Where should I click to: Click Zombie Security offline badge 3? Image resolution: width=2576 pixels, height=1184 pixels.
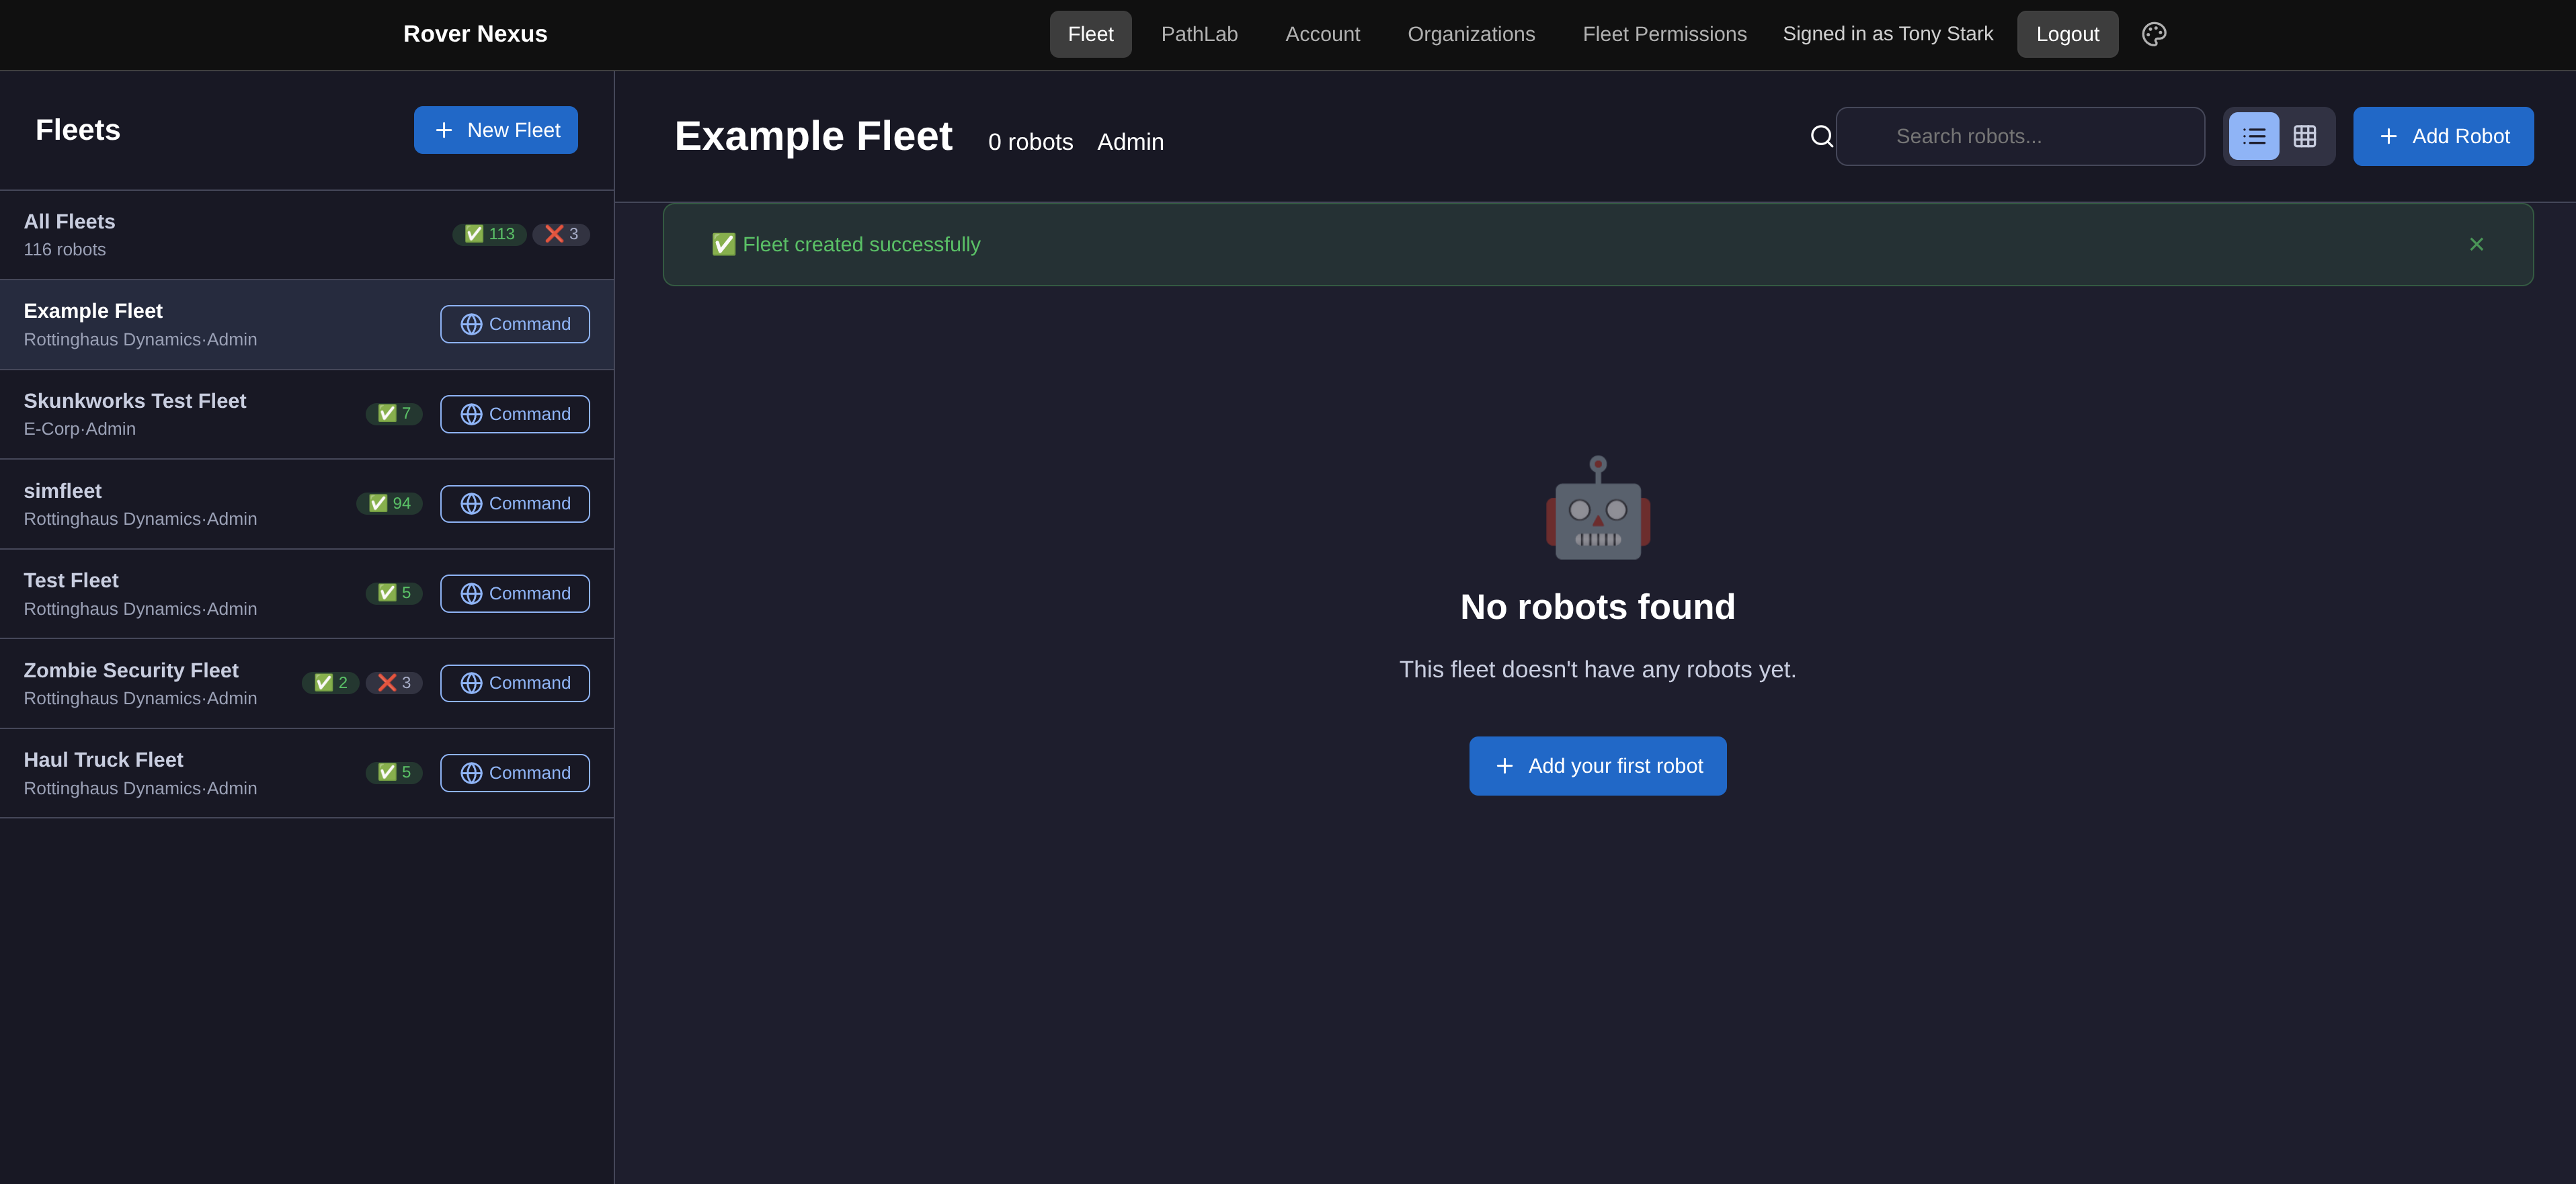click(x=394, y=683)
